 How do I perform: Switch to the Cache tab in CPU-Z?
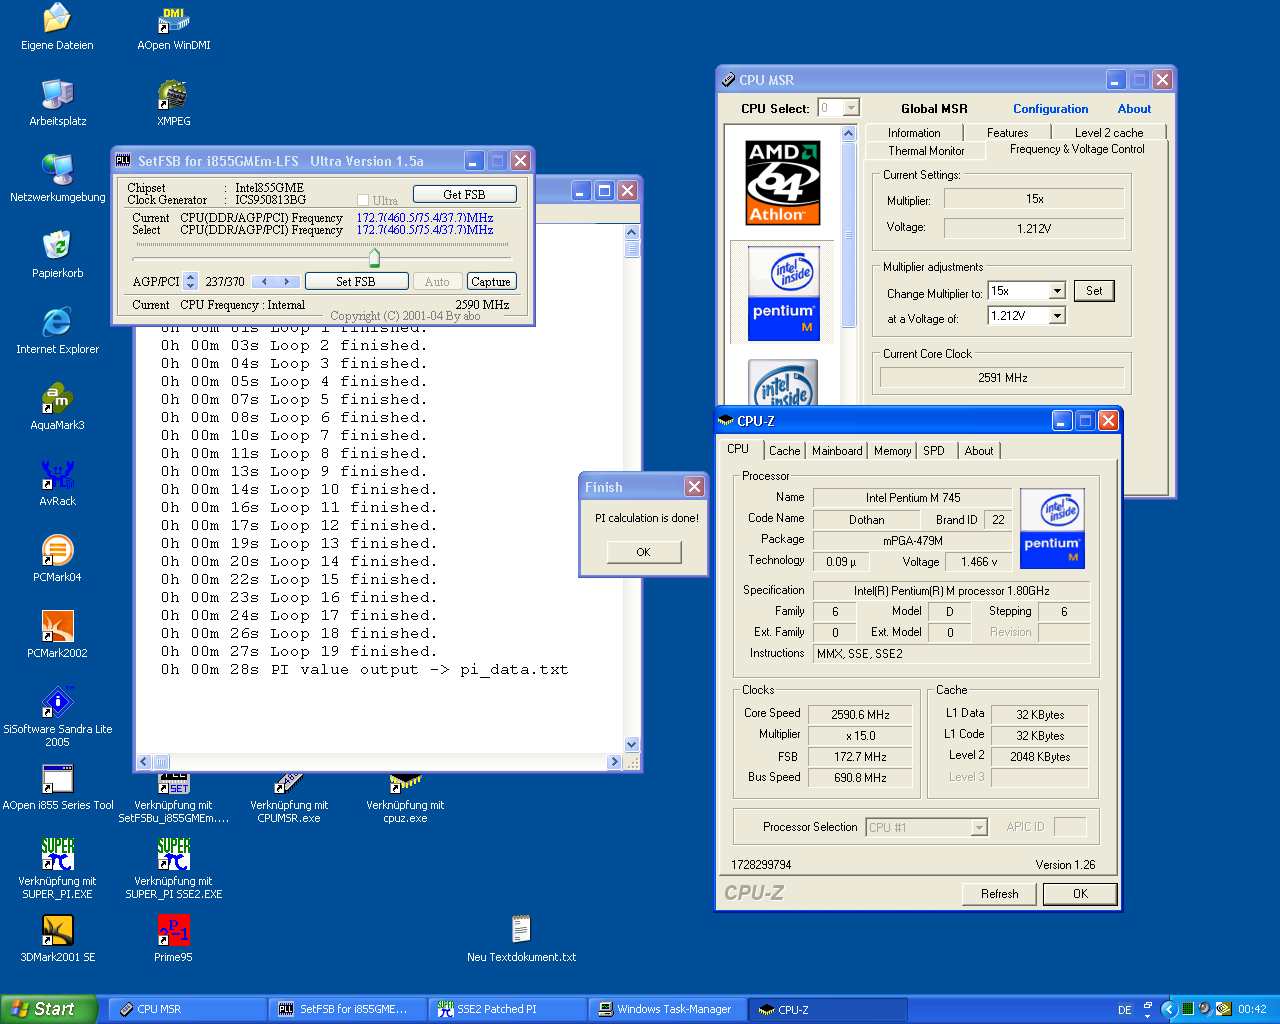point(784,451)
